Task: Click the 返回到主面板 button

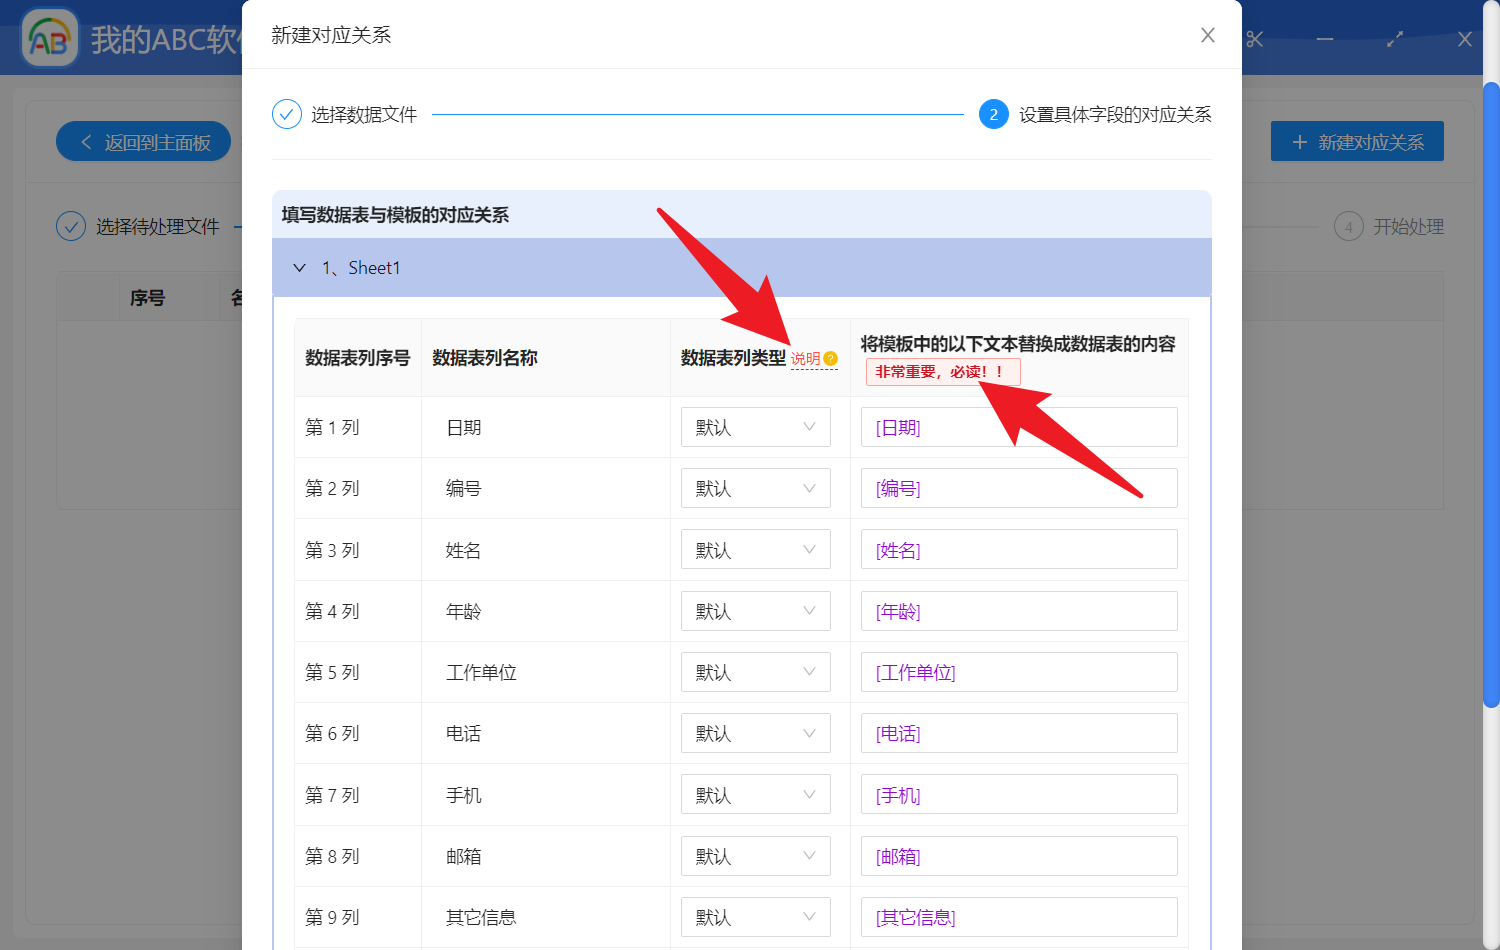Action: click(143, 141)
